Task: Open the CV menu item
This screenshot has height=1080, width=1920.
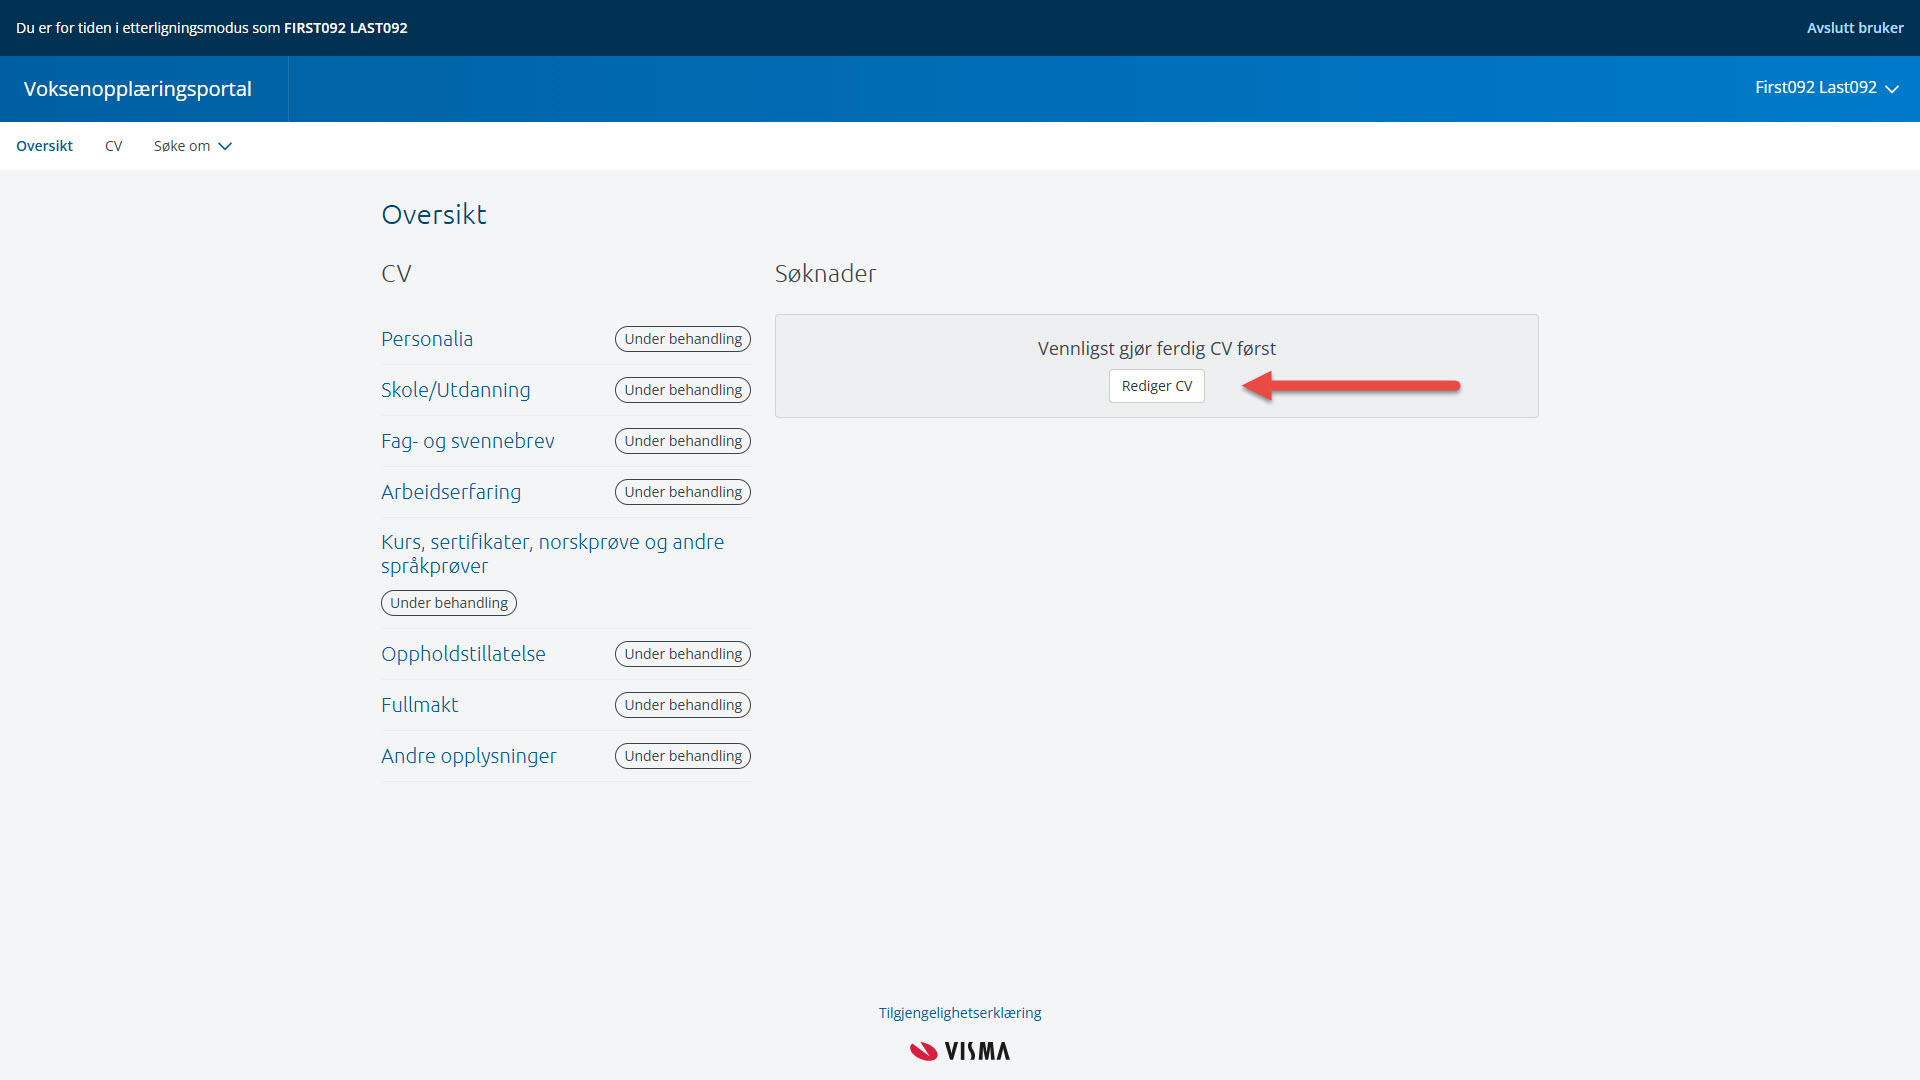Action: click(x=113, y=146)
